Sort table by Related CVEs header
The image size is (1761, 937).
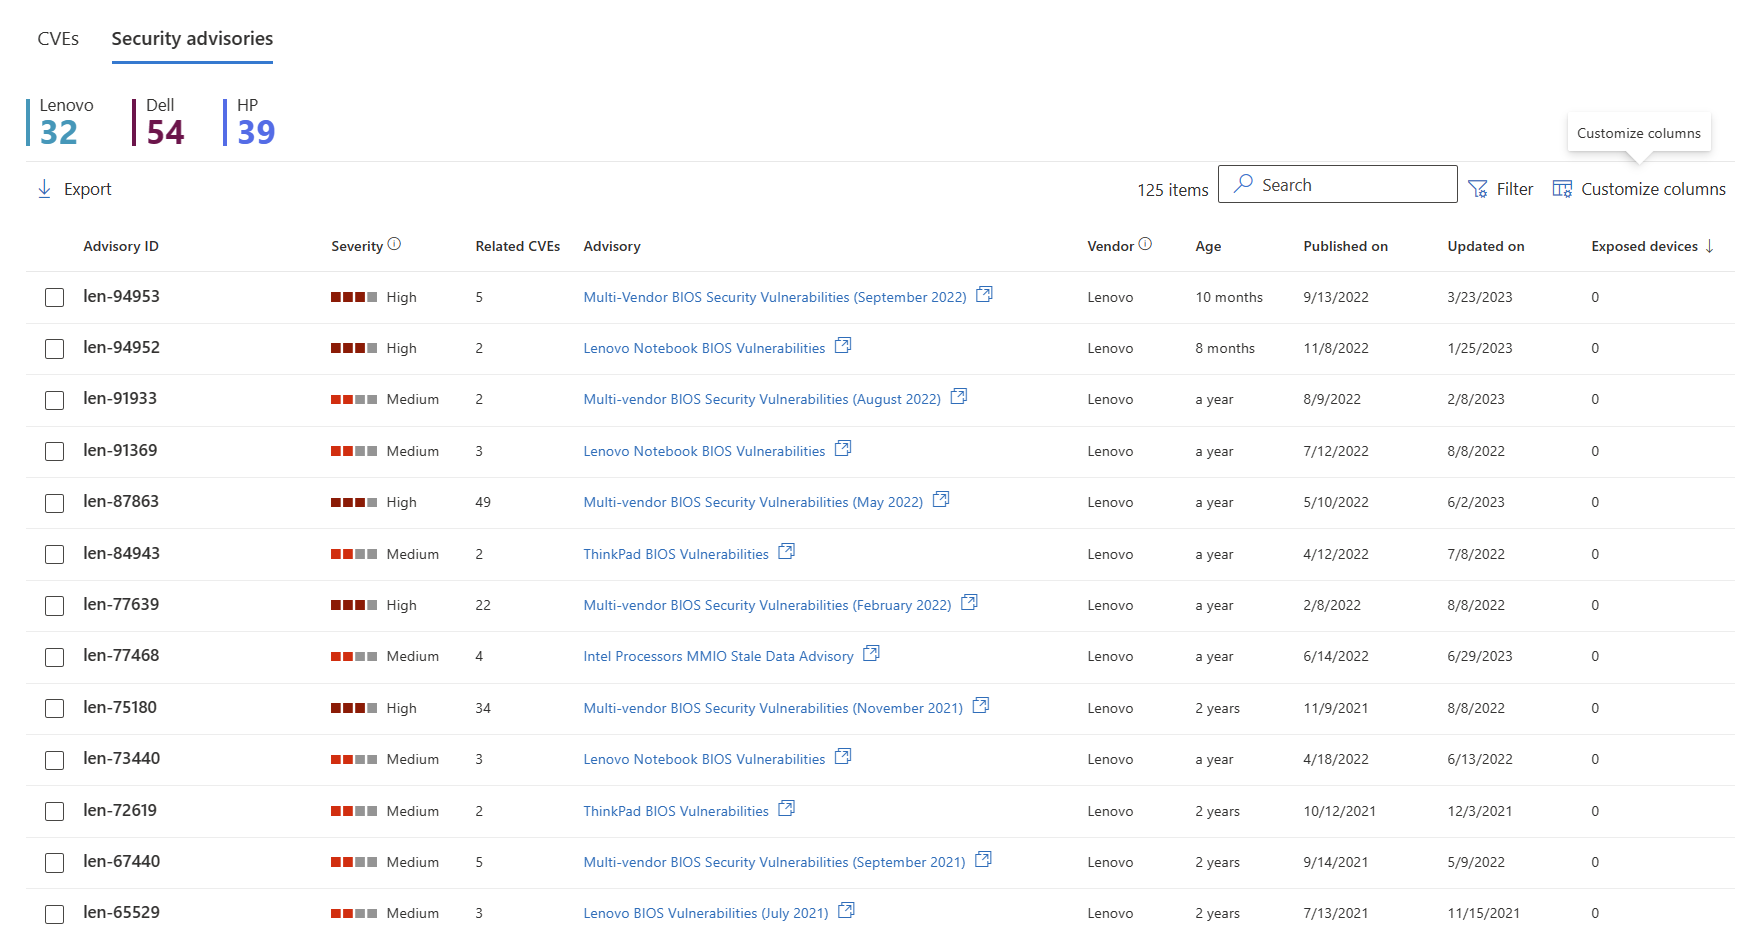tap(517, 246)
